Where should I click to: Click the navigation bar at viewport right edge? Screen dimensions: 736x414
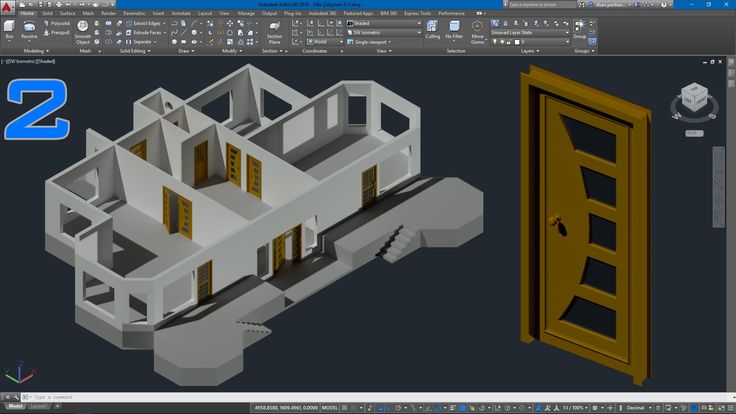pos(719,187)
